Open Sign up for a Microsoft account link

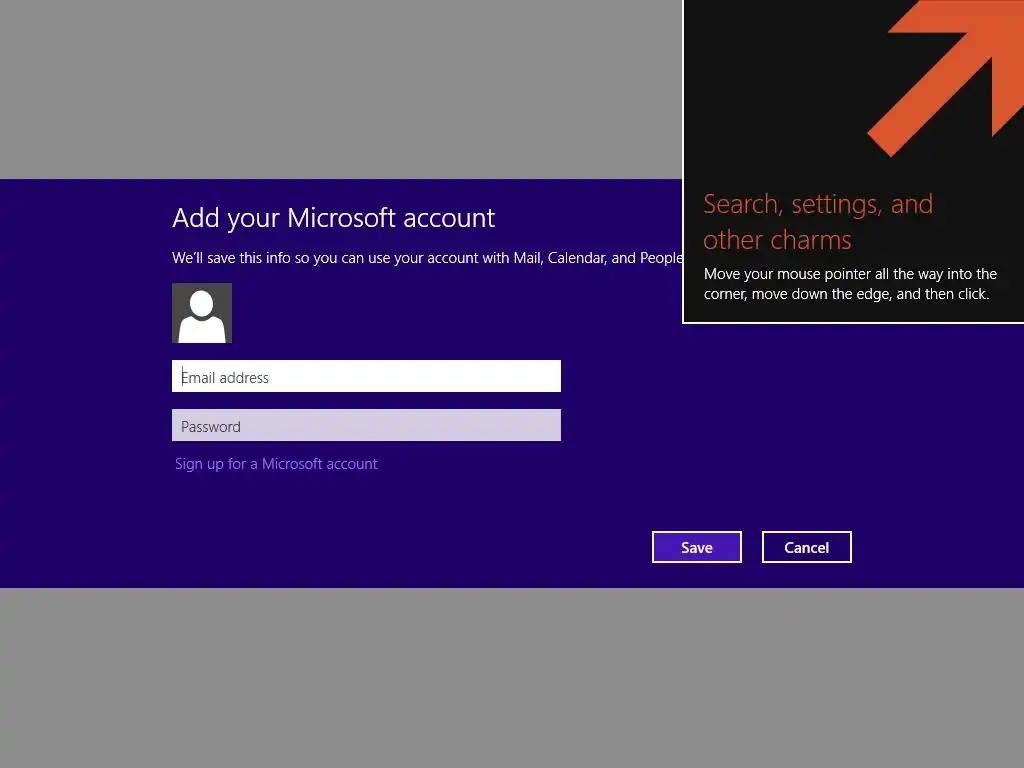[276, 464]
